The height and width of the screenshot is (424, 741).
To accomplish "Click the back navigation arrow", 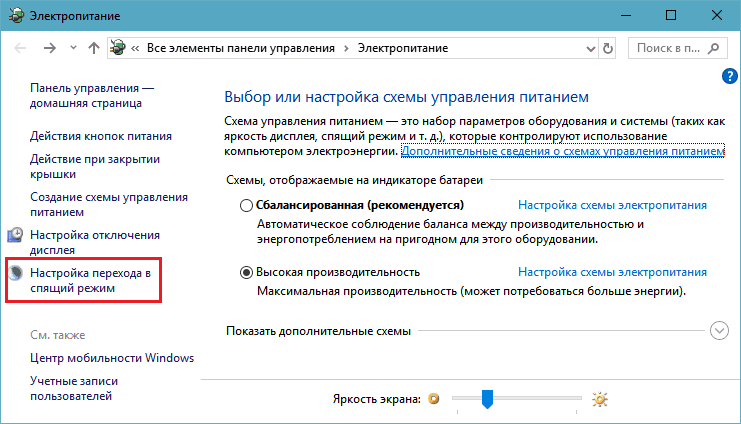I will click(21, 47).
